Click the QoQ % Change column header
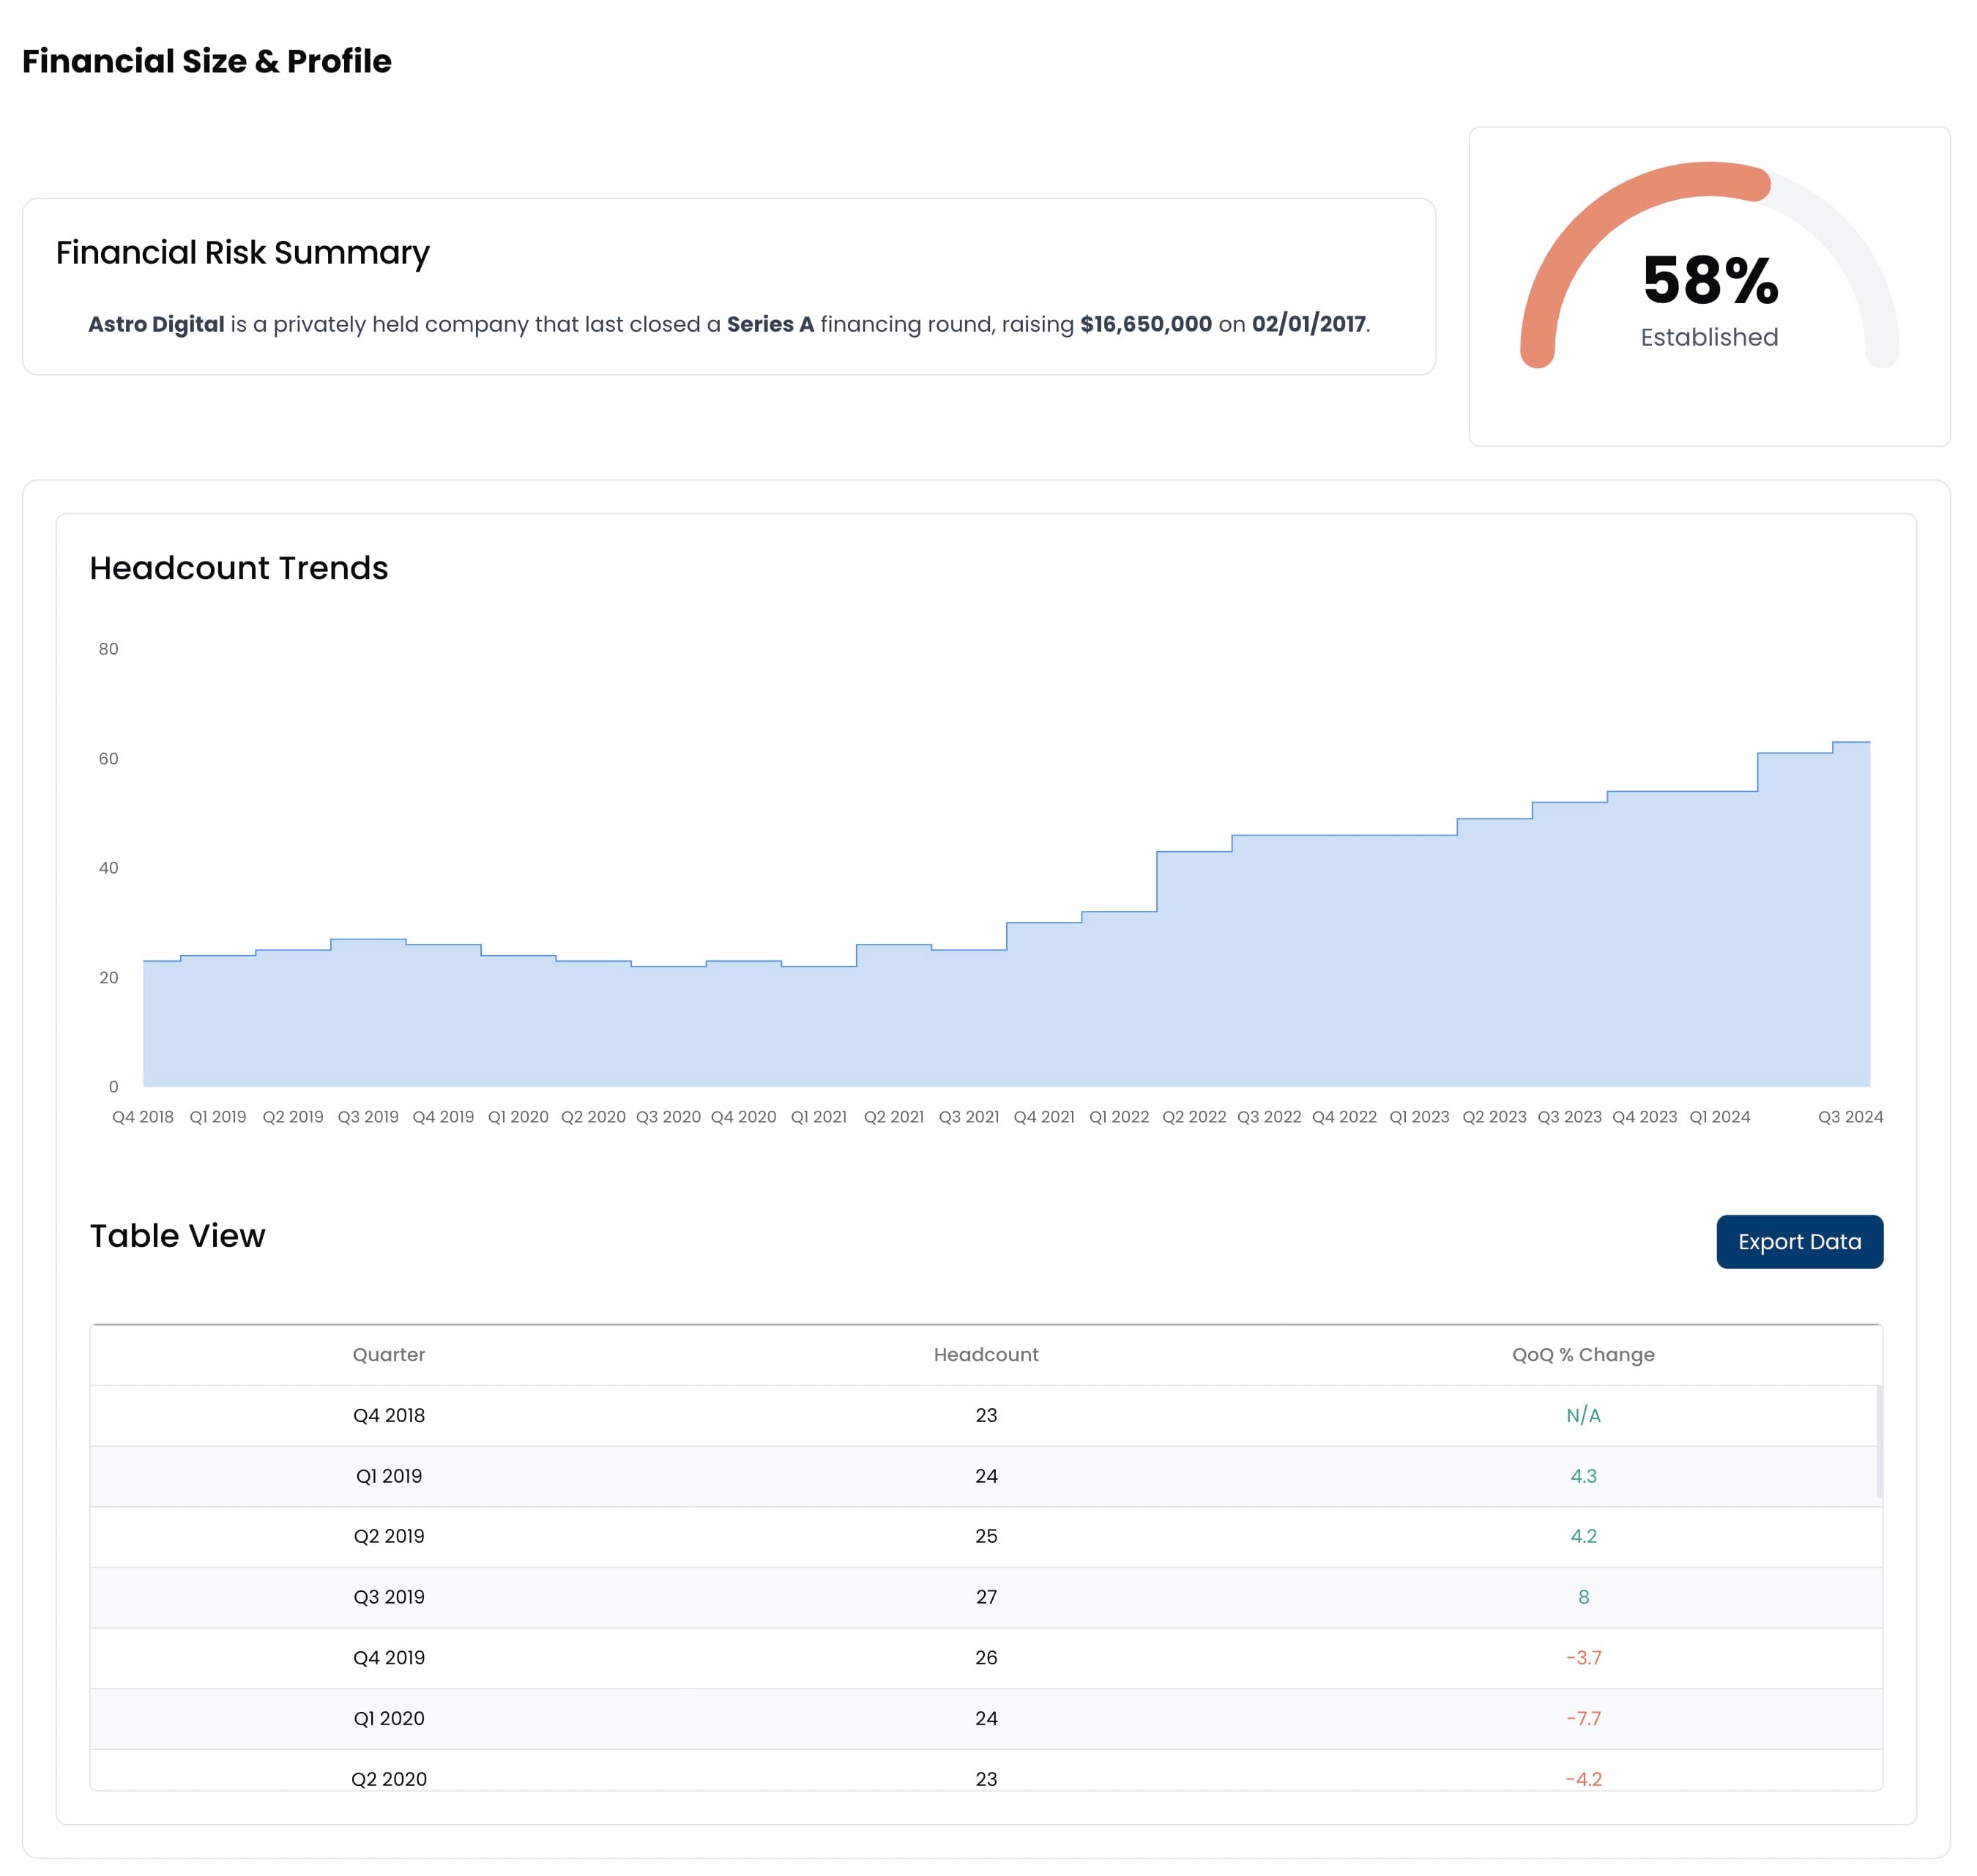The height and width of the screenshot is (1876, 1977). 1582,1354
